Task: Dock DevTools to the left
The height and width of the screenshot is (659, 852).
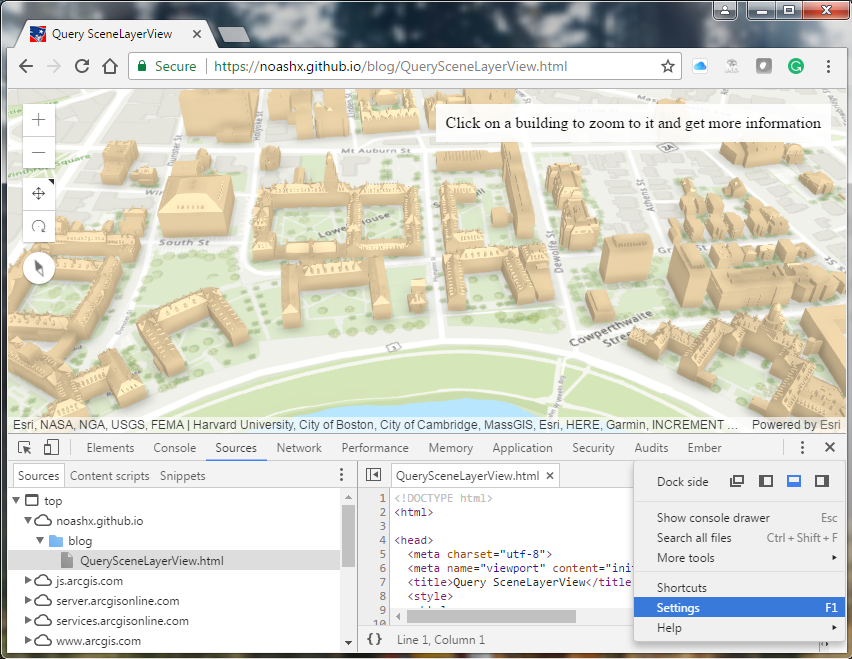Action: (766, 481)
